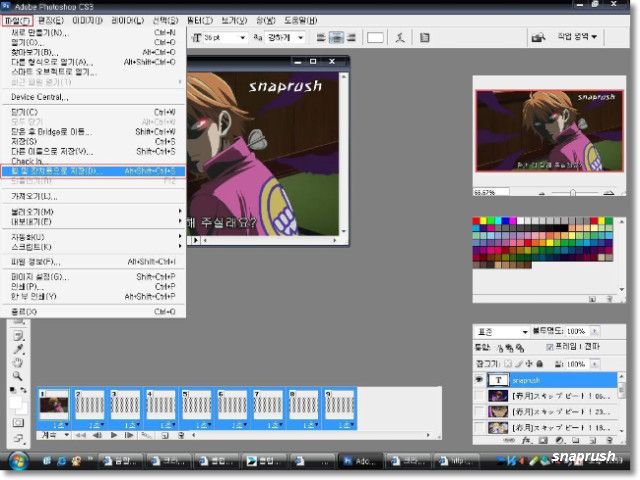Viewport: 640px width, 480px height.
Task: Adjust the Navigator zoom slider
Action: click(x=573, y=193)
